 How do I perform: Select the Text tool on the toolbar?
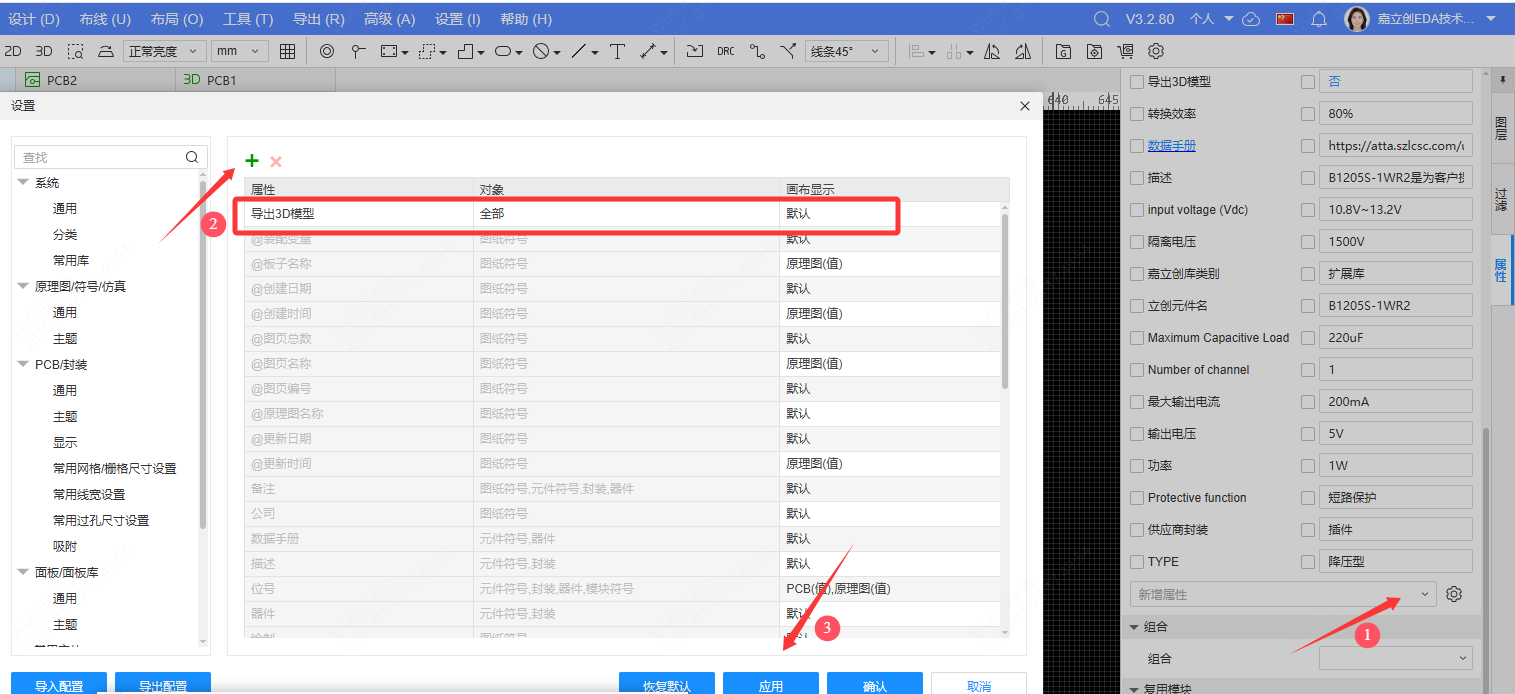point(617,51)
